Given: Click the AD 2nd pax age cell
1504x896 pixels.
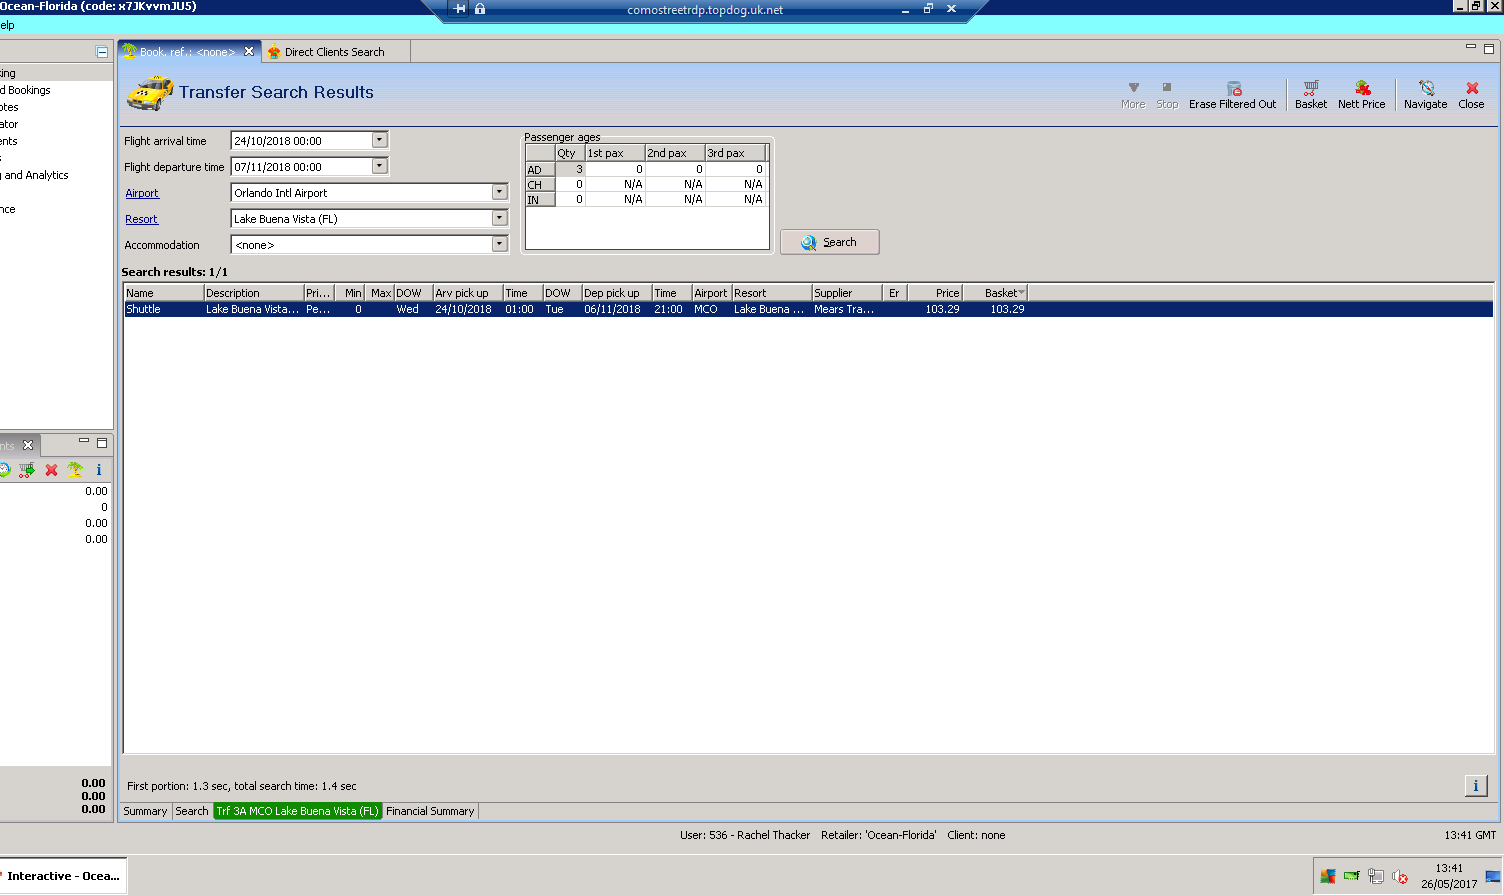Looking at the screenshot, I should click(675, 169).
